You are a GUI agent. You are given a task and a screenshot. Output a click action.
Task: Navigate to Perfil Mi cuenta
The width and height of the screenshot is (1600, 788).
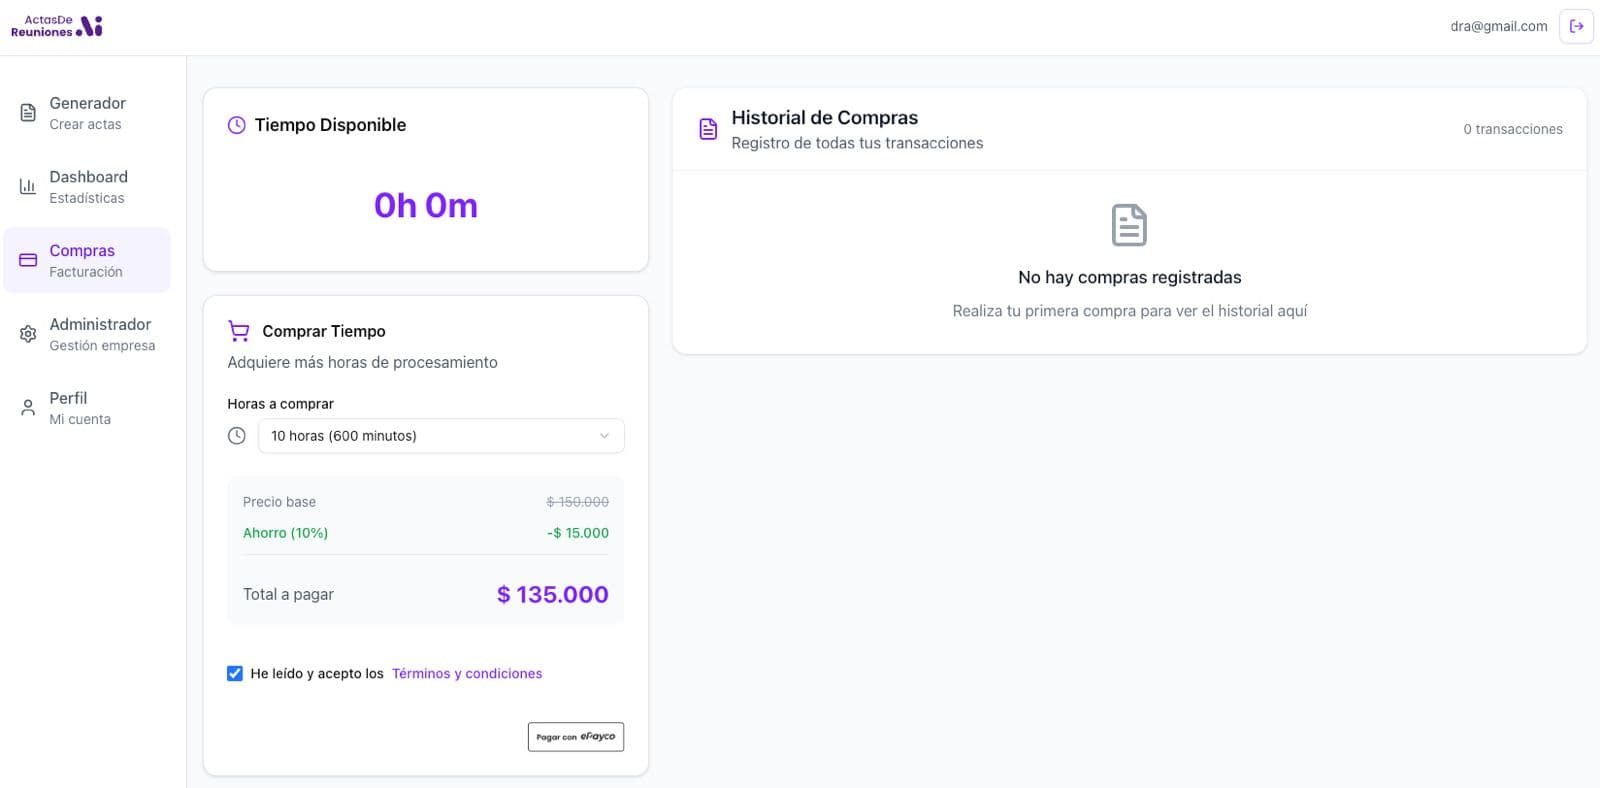point(79,408)
